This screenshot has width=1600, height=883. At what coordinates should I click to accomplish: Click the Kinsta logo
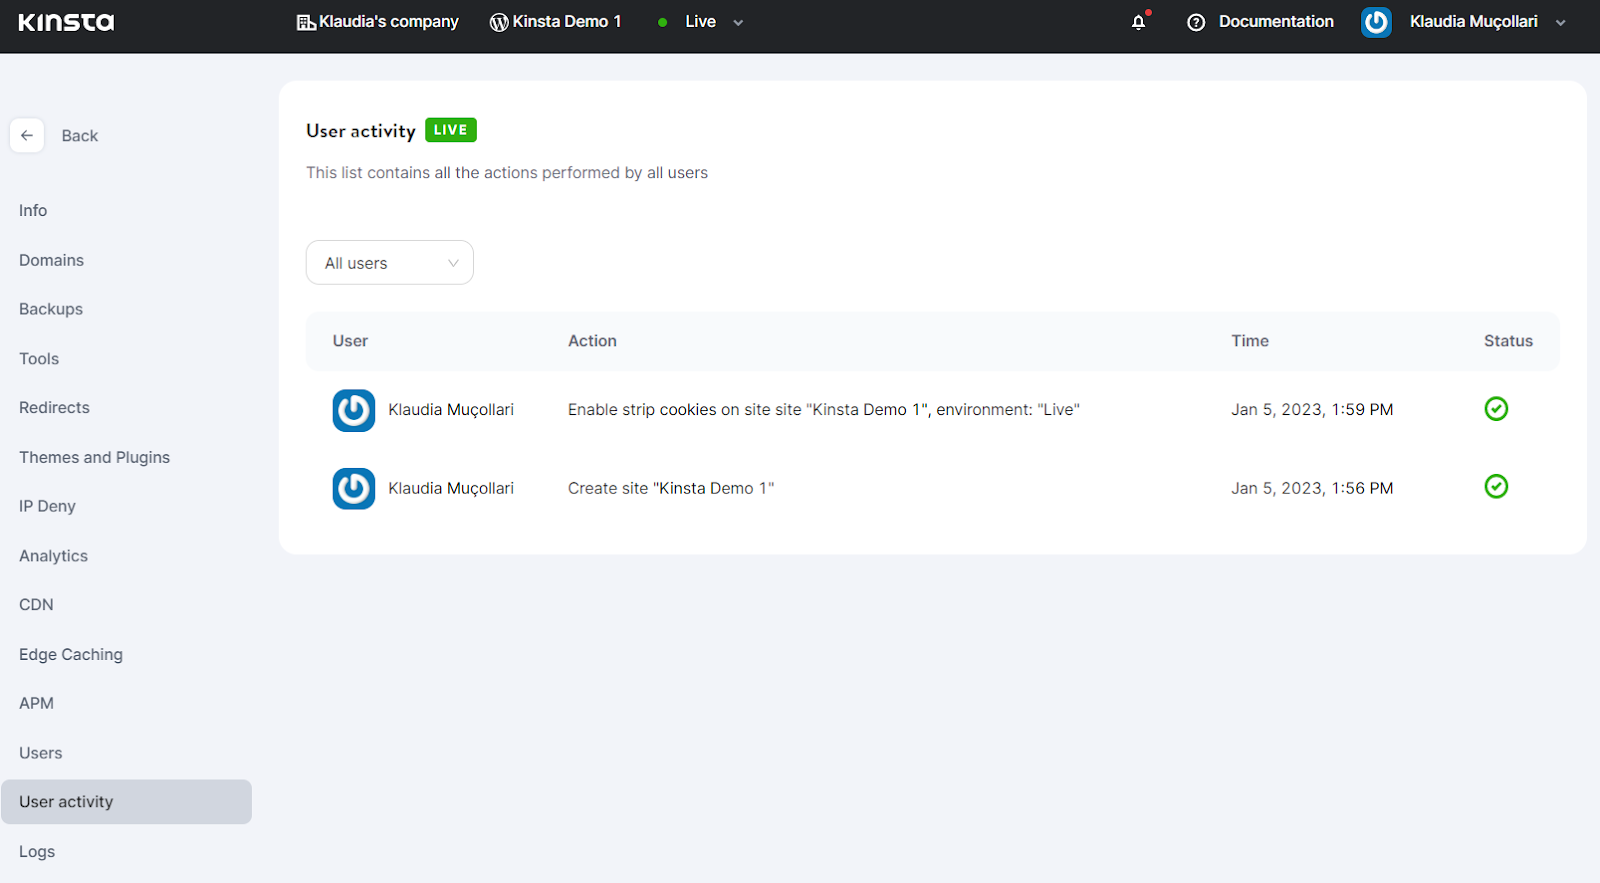pos(66,22)
